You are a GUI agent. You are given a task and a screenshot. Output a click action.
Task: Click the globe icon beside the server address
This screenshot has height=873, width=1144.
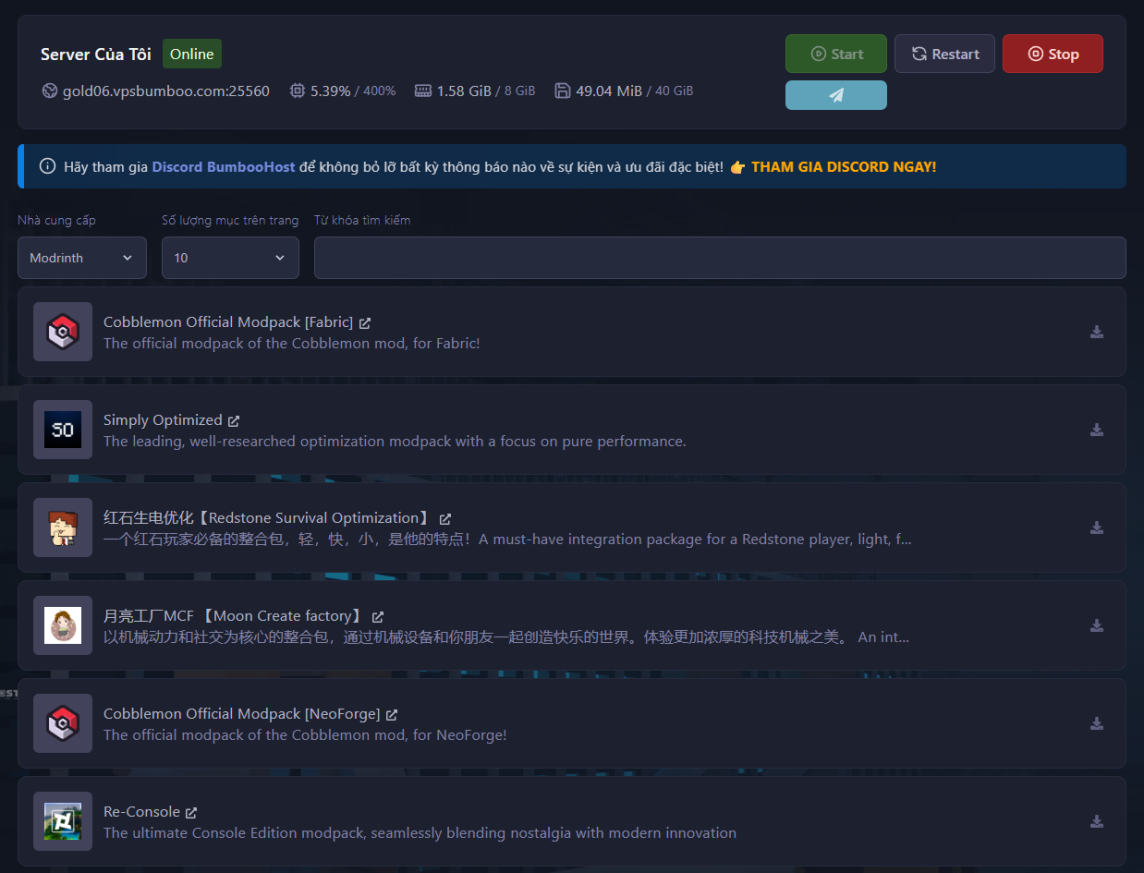click(49, 90)
